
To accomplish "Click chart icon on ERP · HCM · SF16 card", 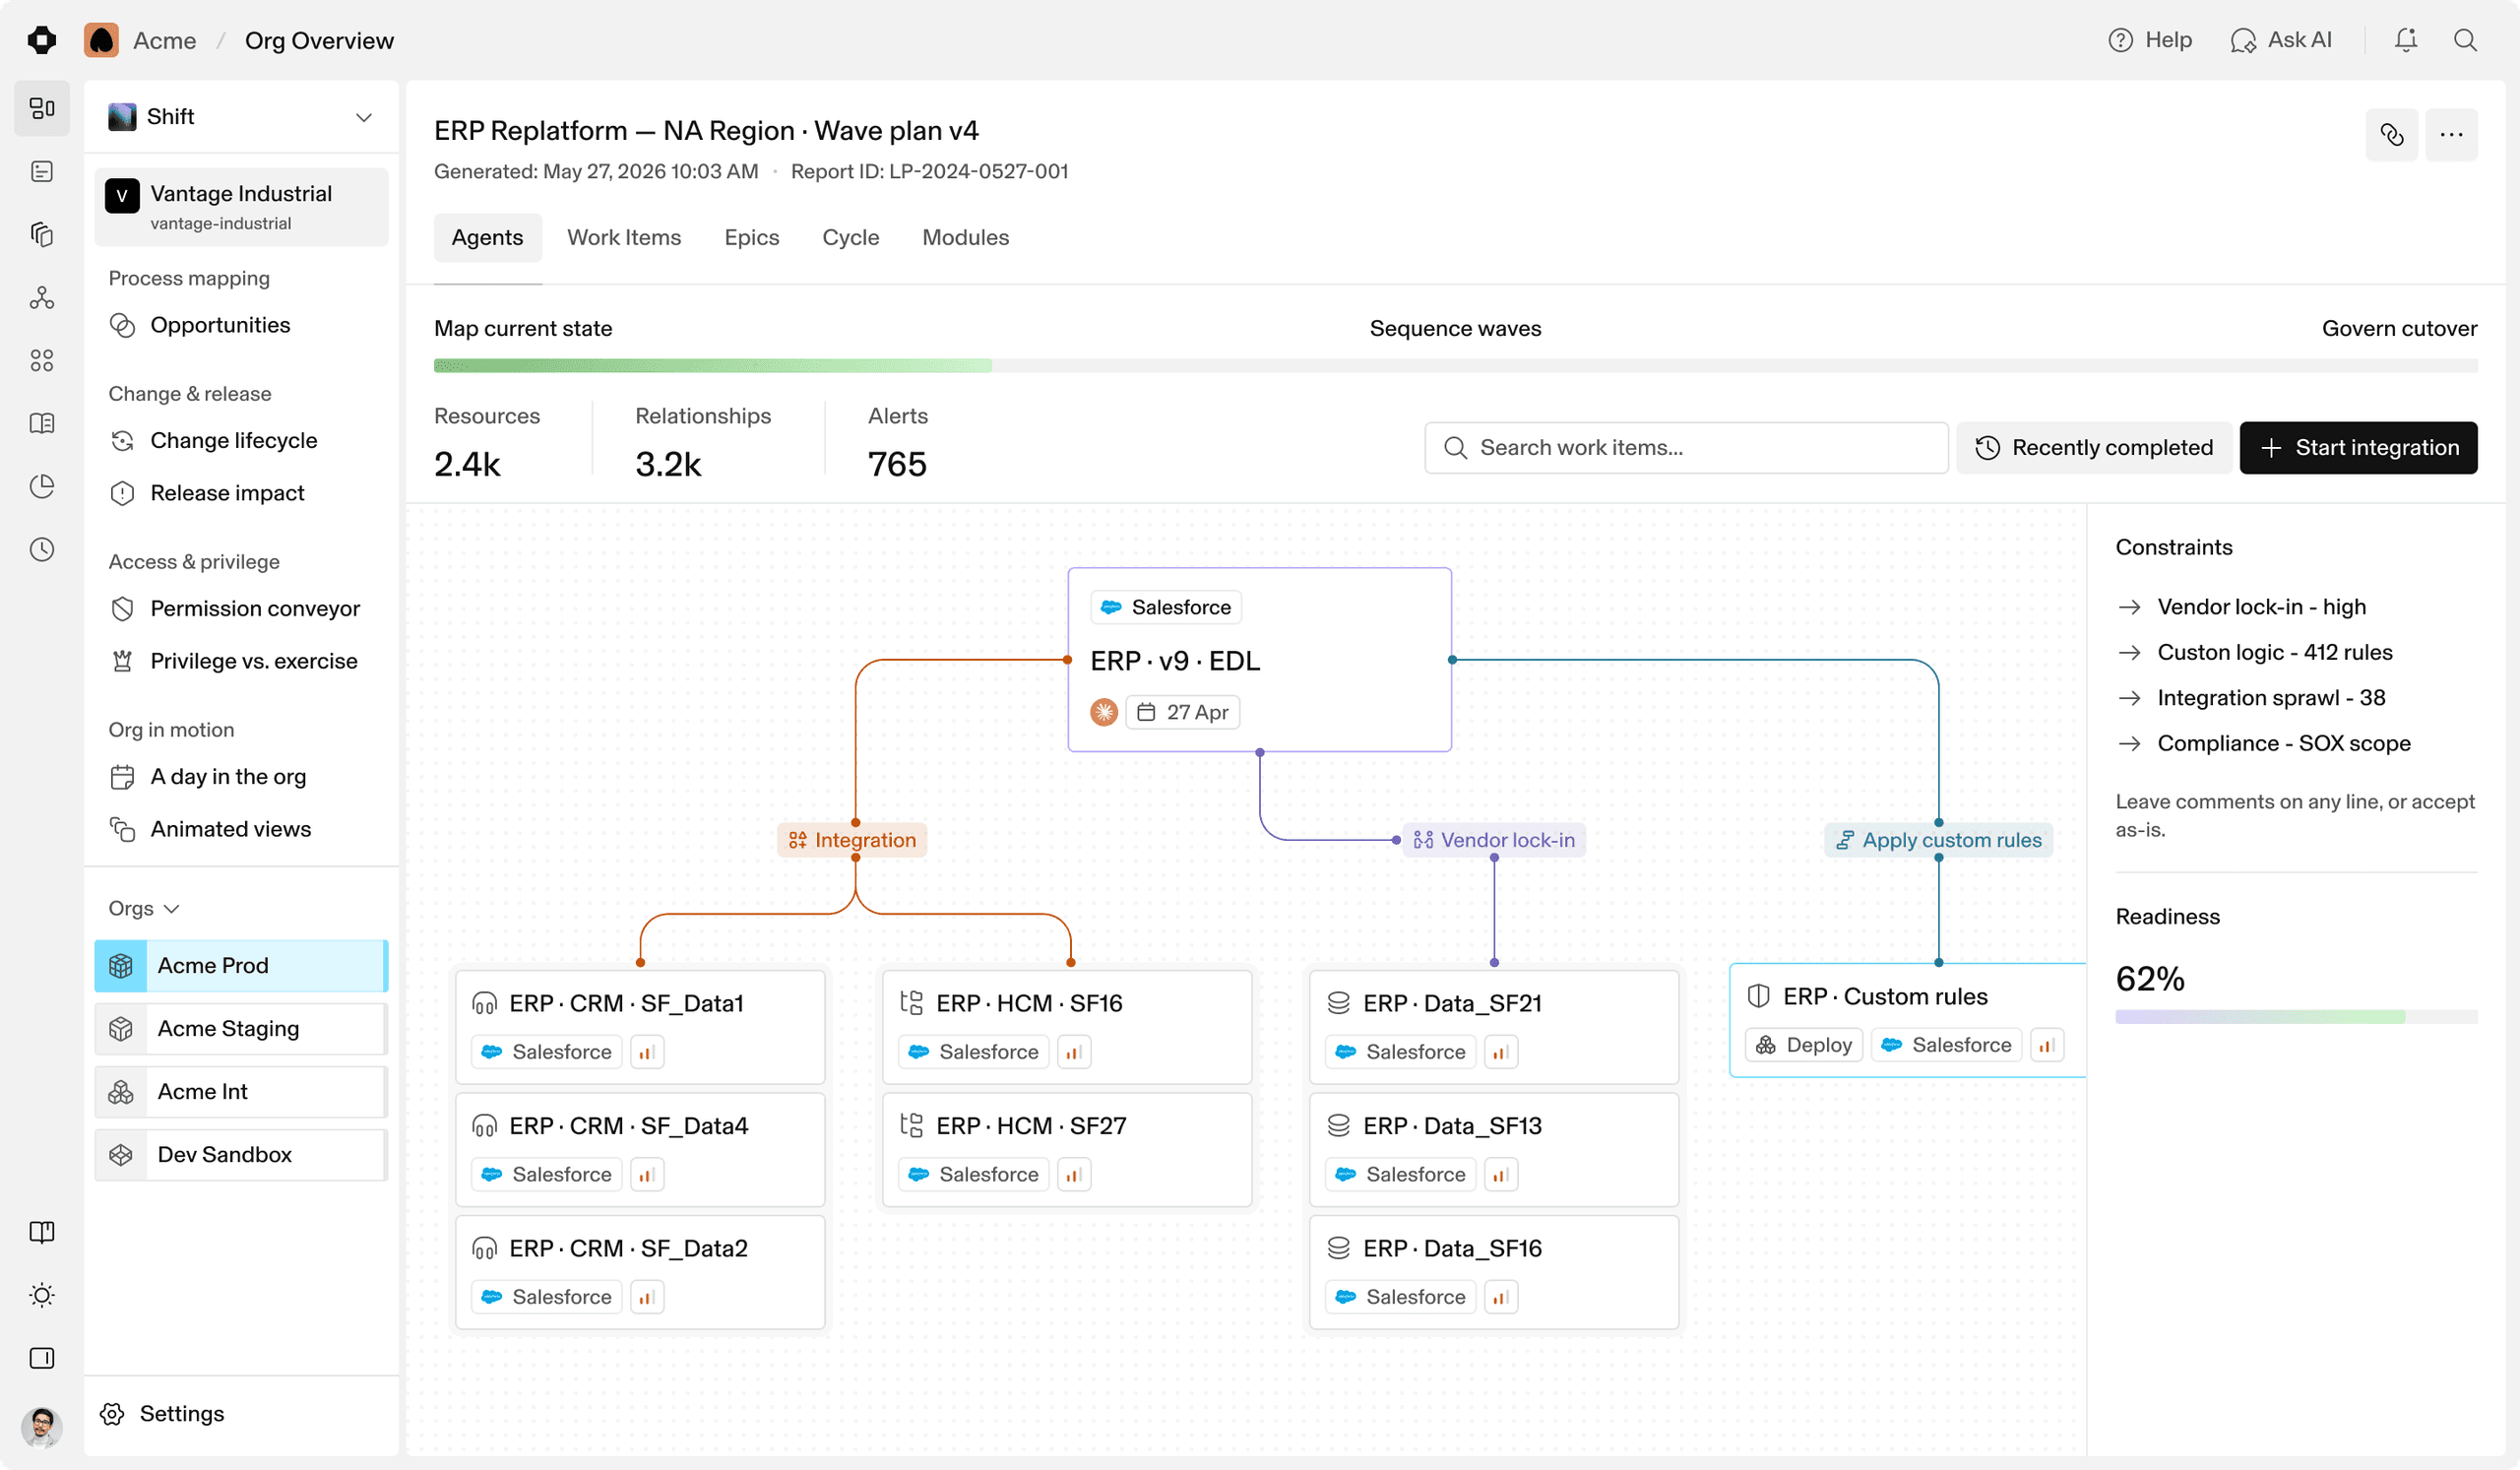I will coord(1074,1052).
